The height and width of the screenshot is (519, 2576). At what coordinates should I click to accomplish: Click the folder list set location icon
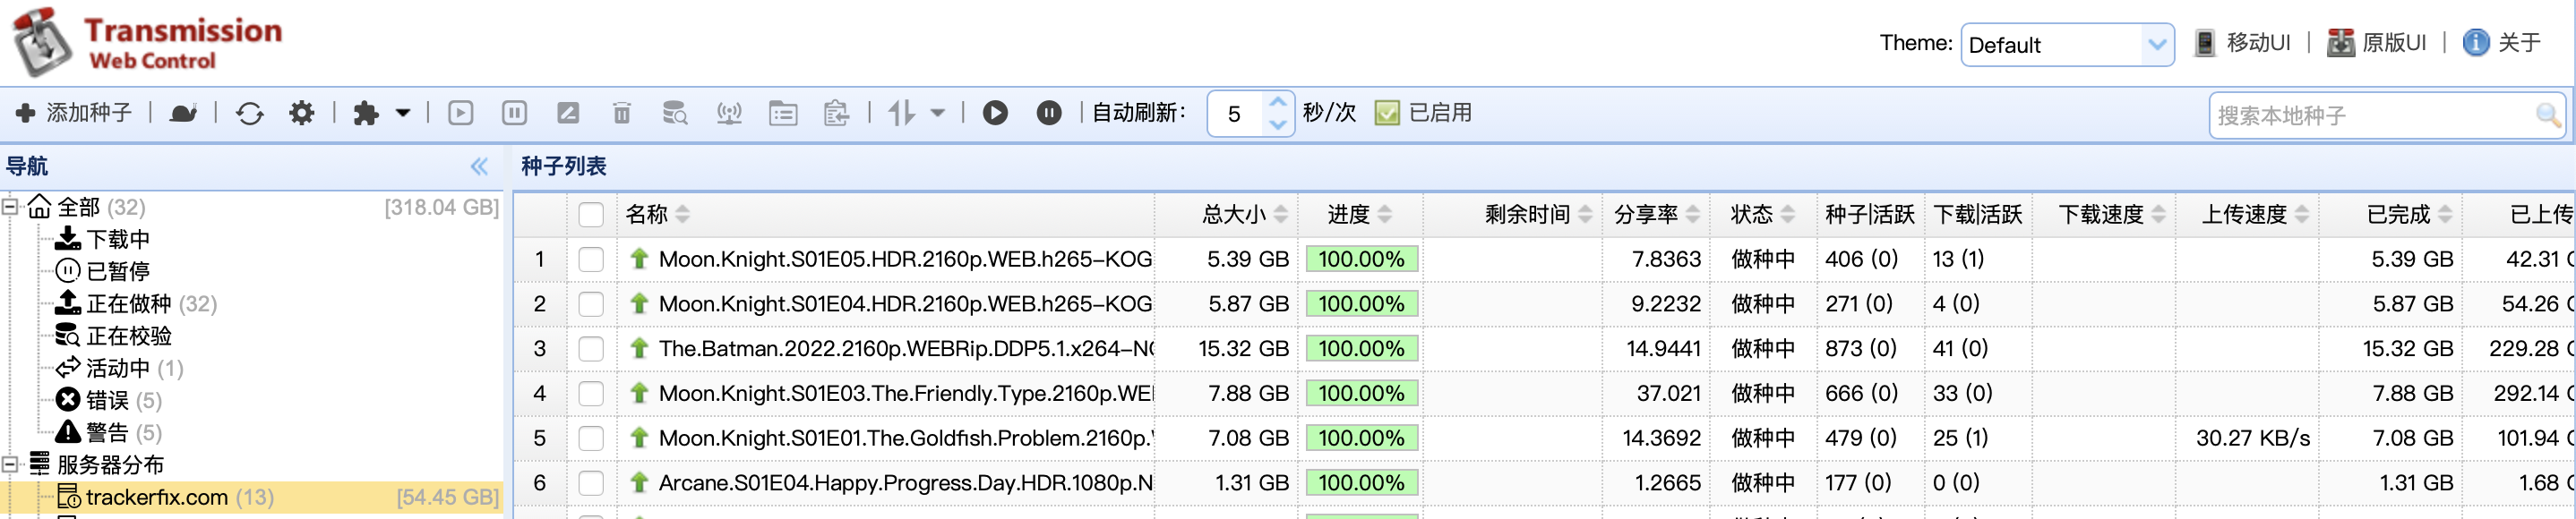(x=783, y=113)
